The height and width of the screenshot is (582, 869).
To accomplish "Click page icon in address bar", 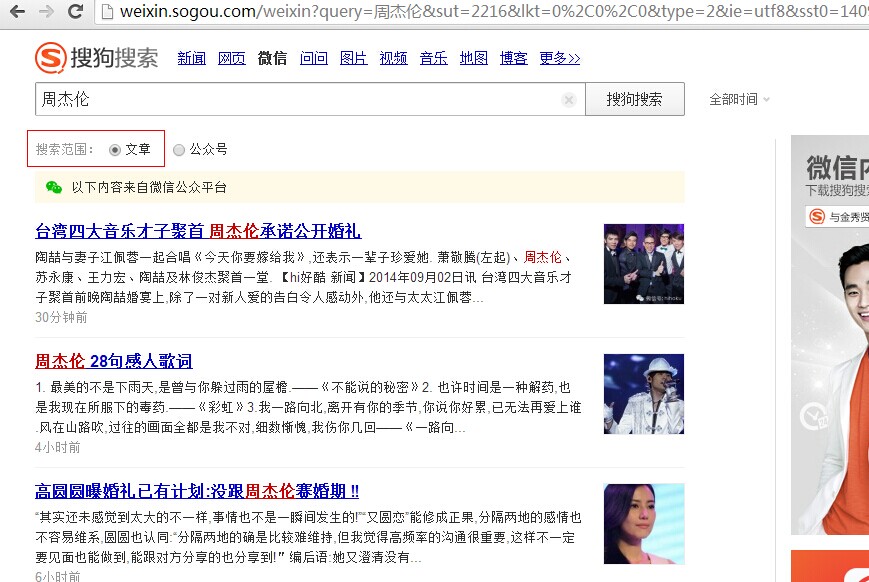I will (x=107, y=12).
